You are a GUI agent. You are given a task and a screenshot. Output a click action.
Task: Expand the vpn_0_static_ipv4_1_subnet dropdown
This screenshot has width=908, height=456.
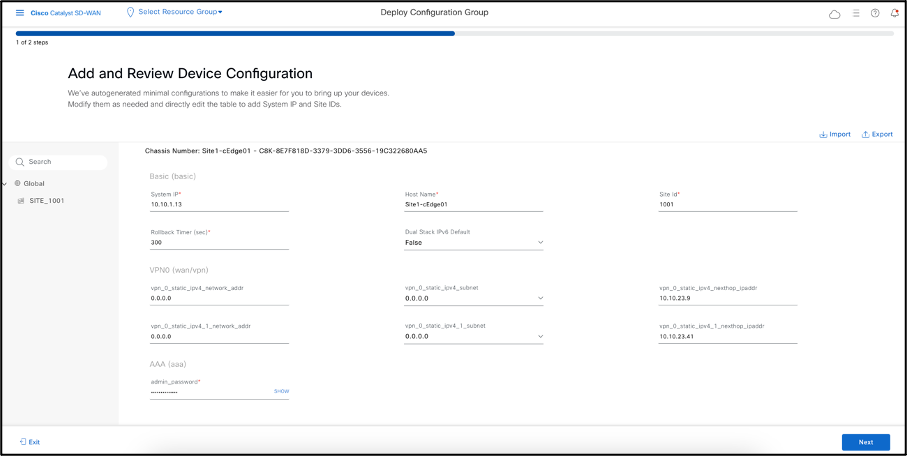tap(541, 337)
